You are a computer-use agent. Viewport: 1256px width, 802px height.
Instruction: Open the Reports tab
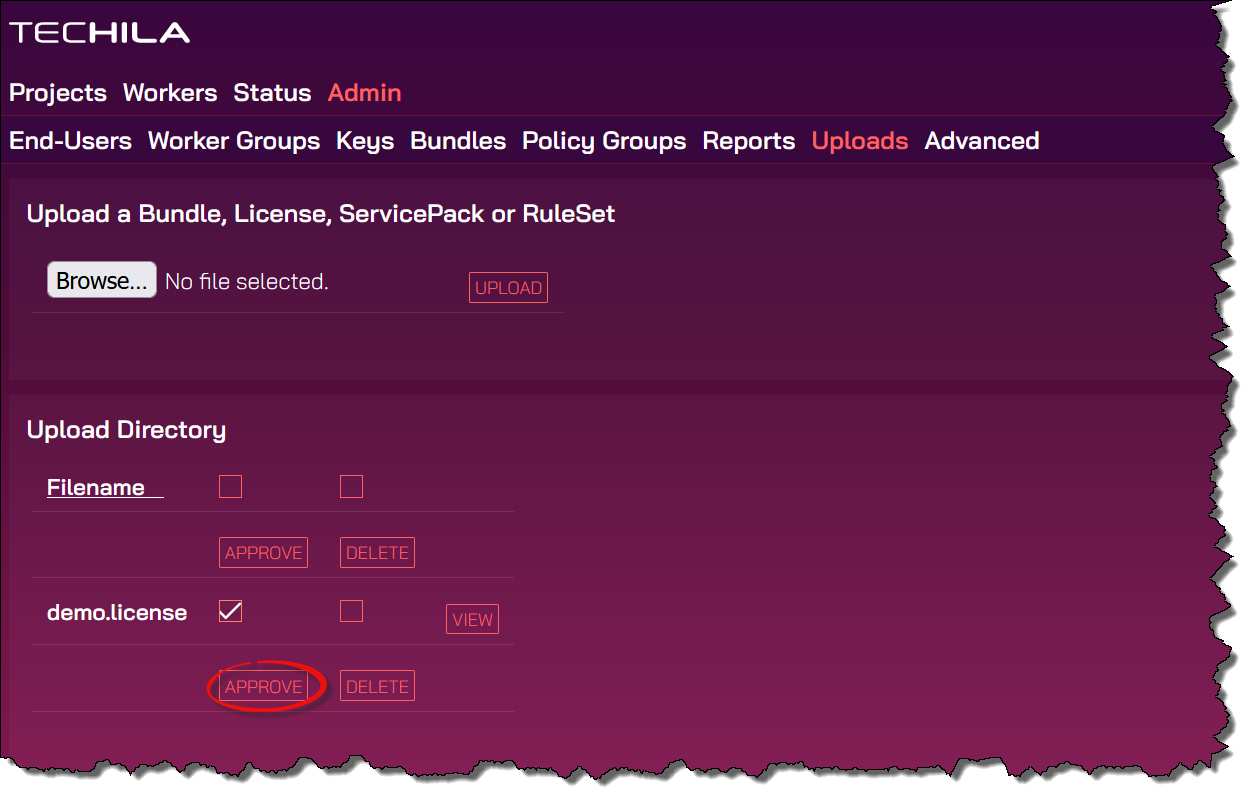tap(749, 141)
